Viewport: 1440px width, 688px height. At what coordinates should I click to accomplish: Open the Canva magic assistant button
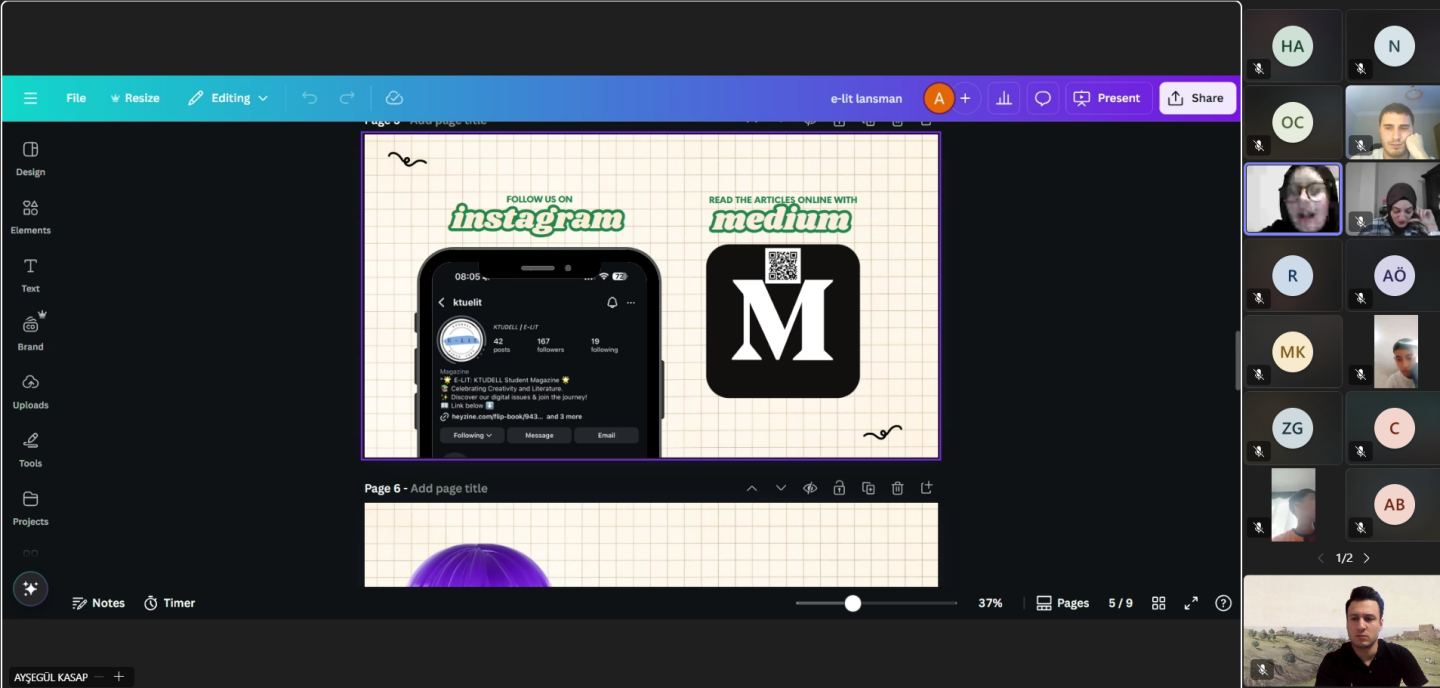(30, 589)
